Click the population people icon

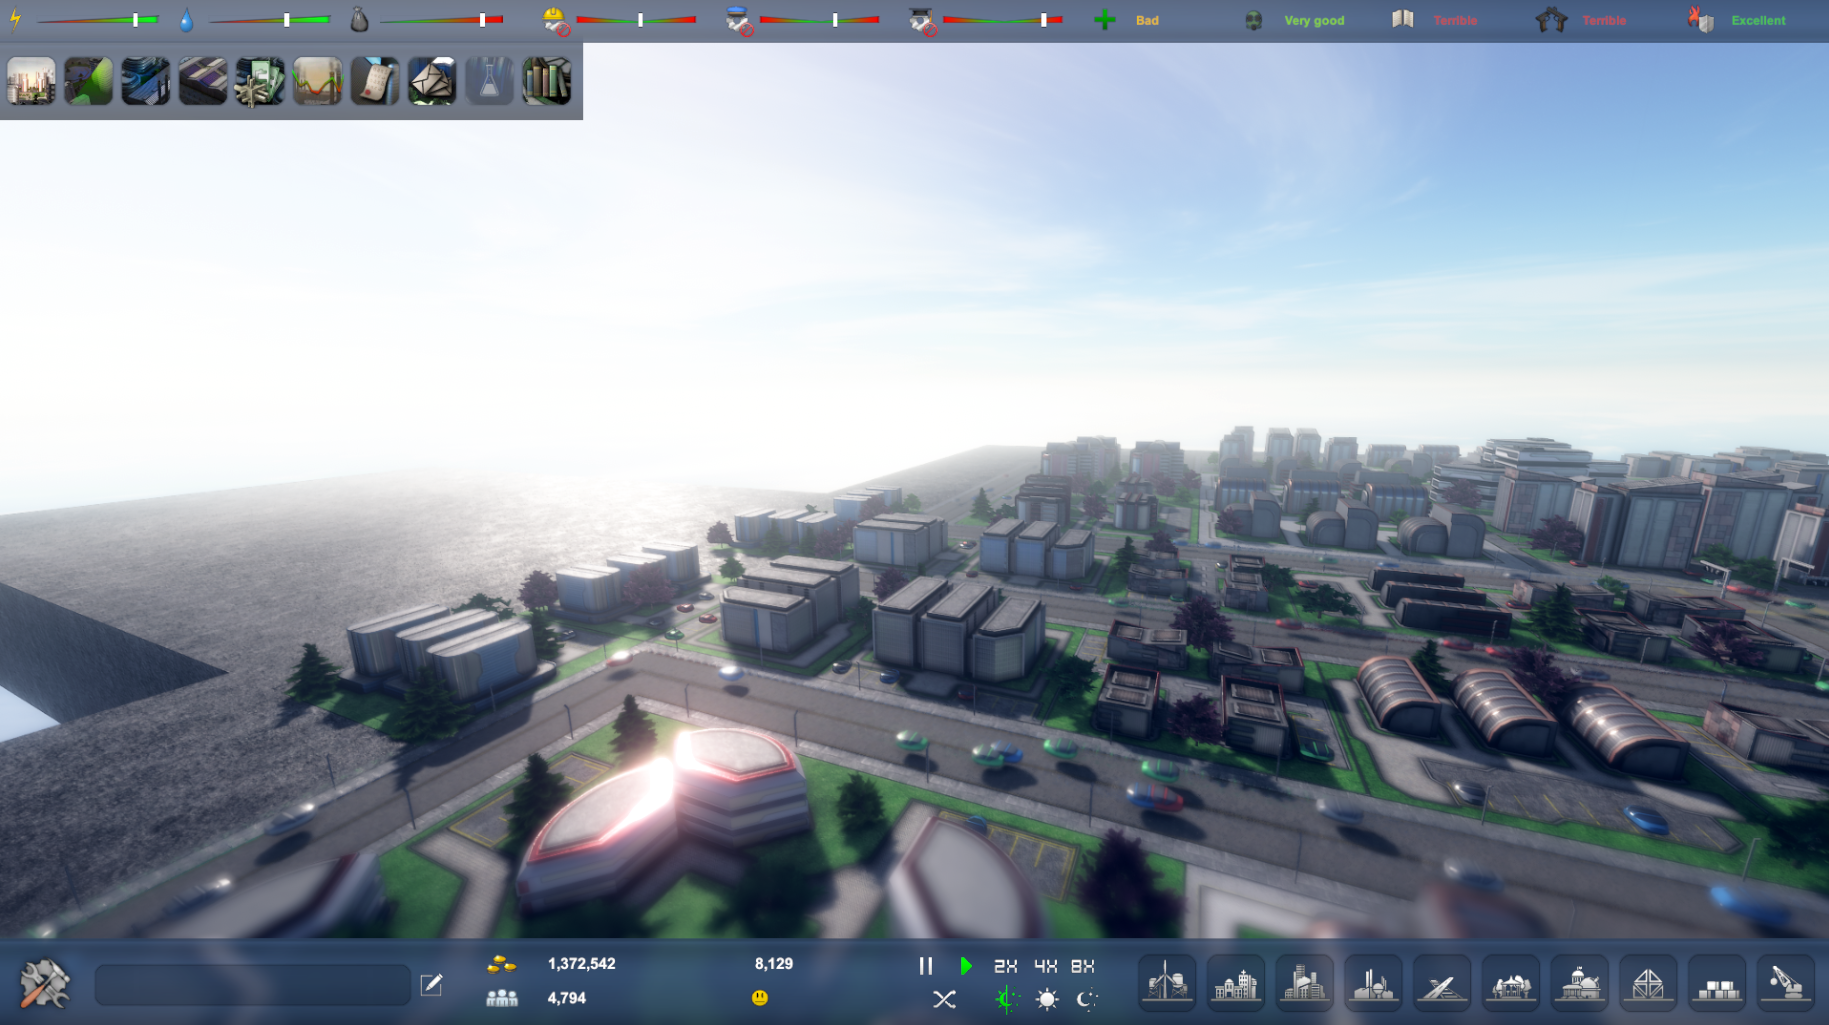pos(501,998)
